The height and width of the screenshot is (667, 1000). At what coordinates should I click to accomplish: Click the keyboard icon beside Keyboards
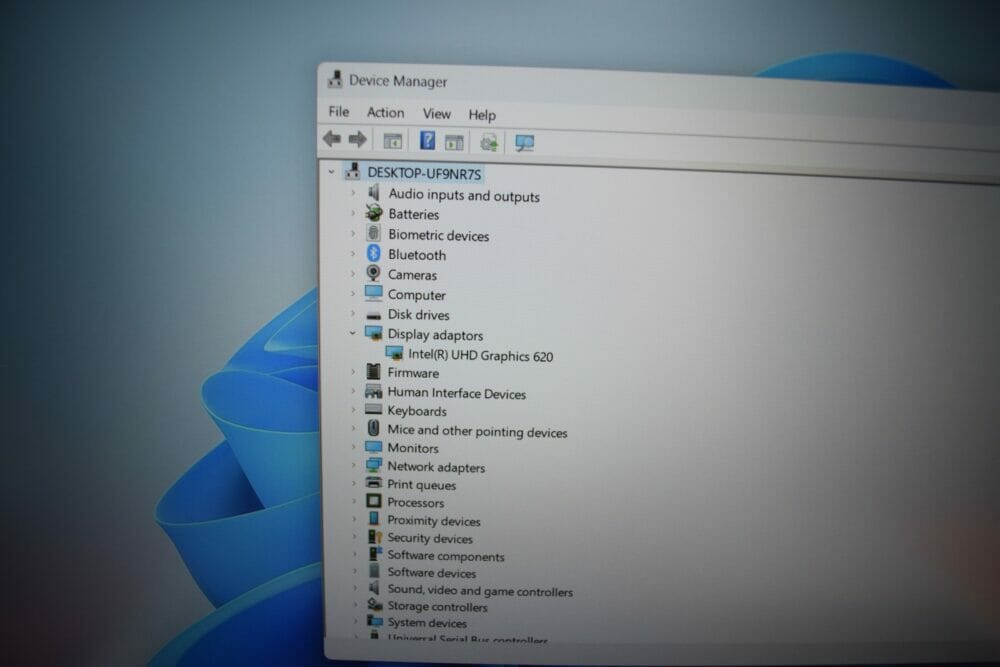374,409
